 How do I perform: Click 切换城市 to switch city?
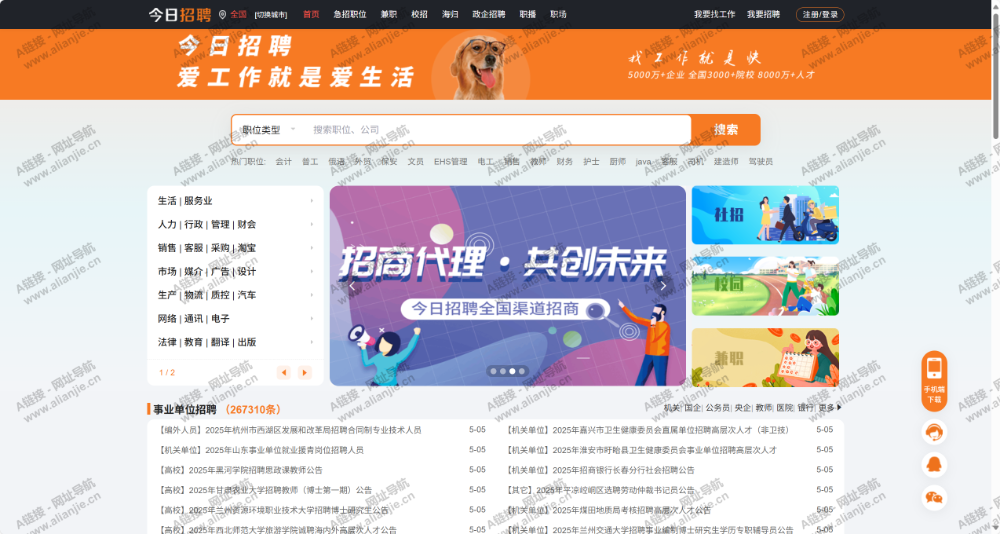click(x=270, y=15)
